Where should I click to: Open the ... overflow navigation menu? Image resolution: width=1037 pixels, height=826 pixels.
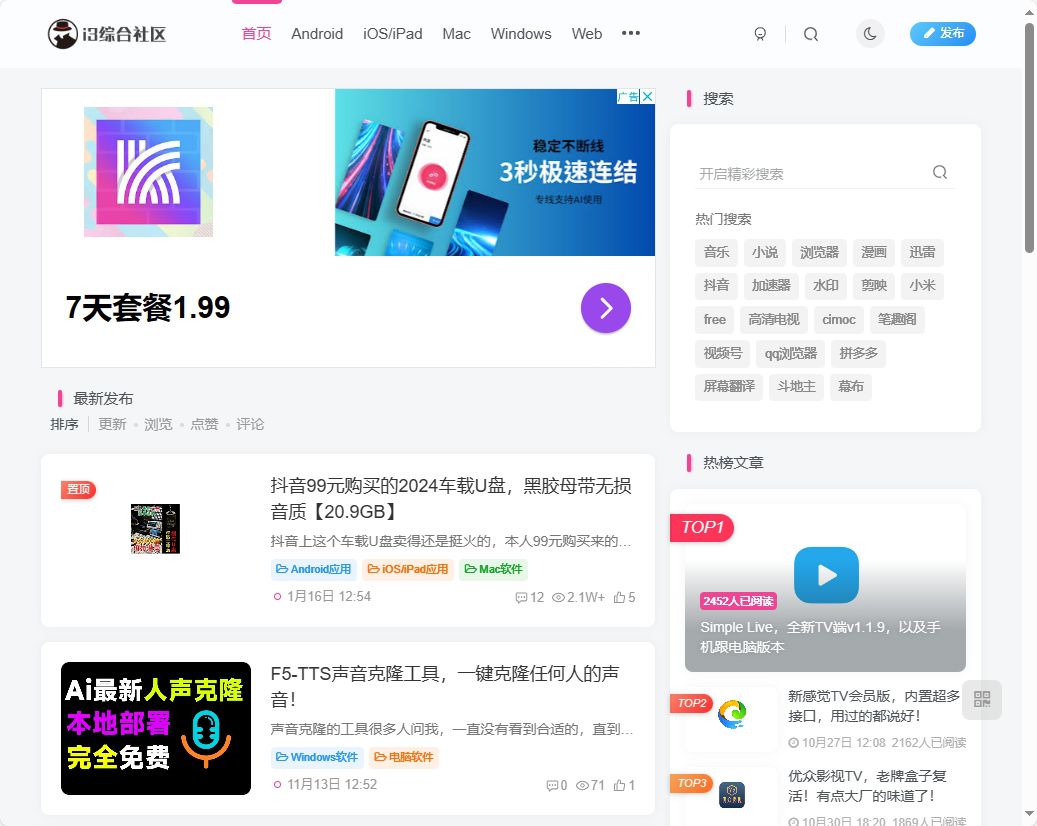pyautogui.click(x=631, y=33)
